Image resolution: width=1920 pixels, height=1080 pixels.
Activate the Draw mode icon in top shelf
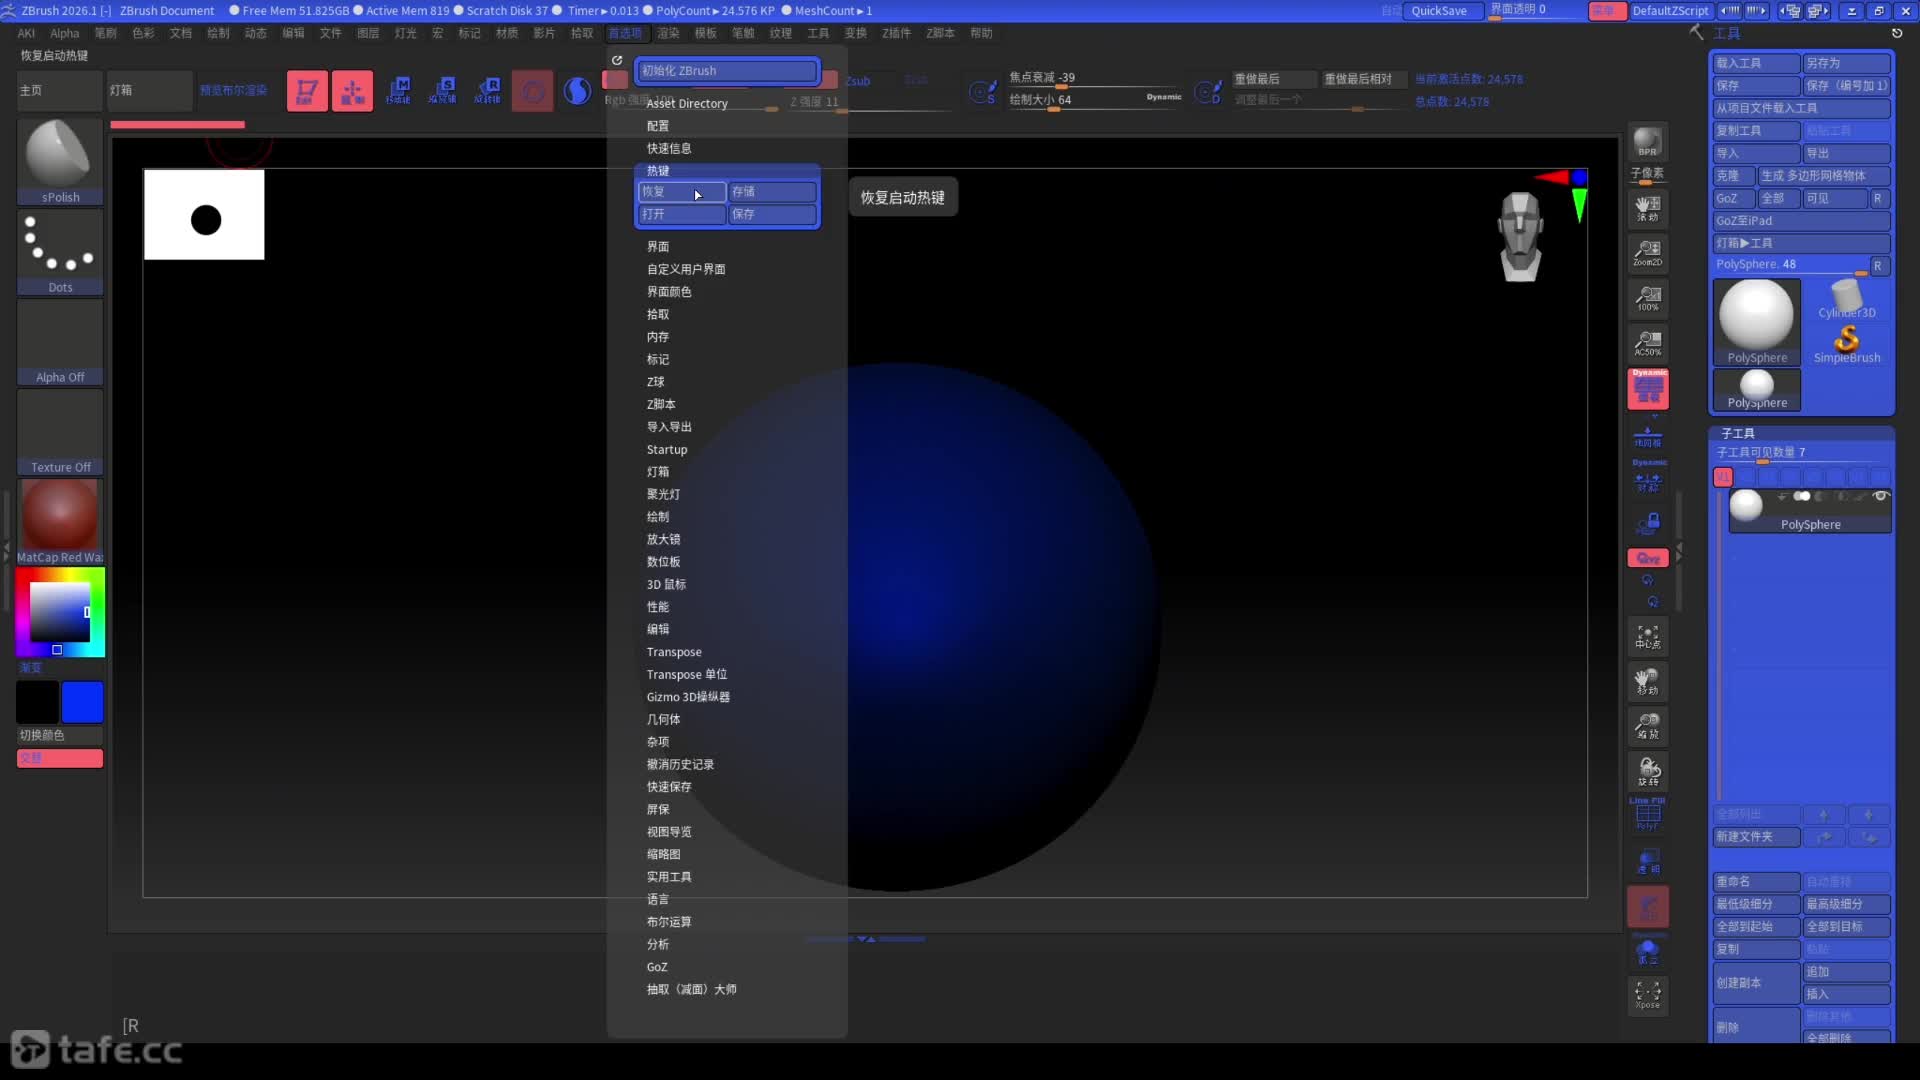(352, 91)
